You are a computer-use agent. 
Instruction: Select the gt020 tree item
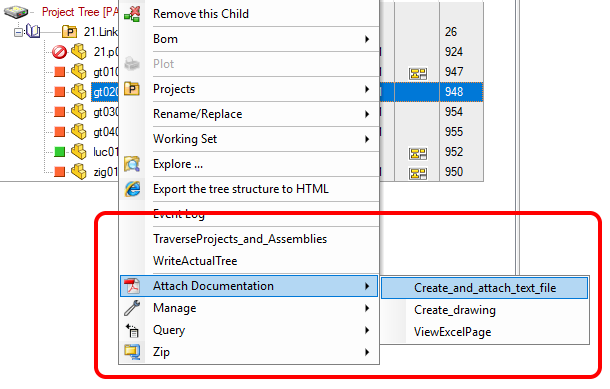[x=105, y=92]
